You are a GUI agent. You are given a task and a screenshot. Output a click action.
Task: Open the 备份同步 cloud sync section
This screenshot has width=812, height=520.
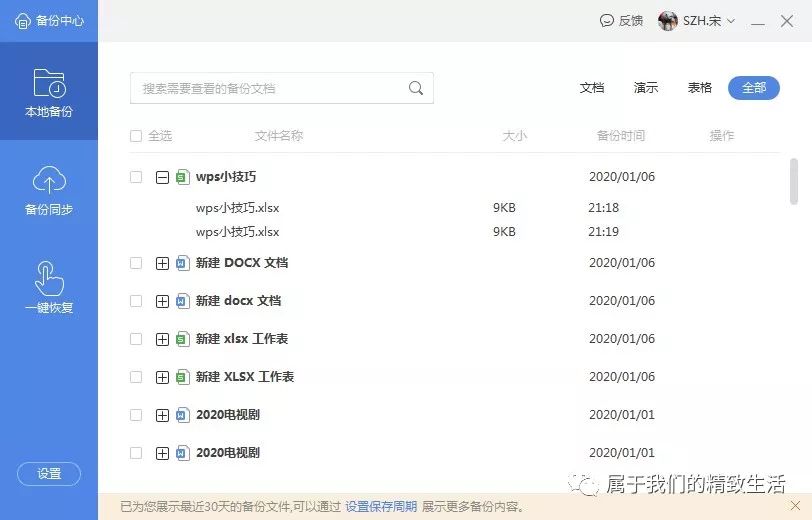click(x=49, y=190)
